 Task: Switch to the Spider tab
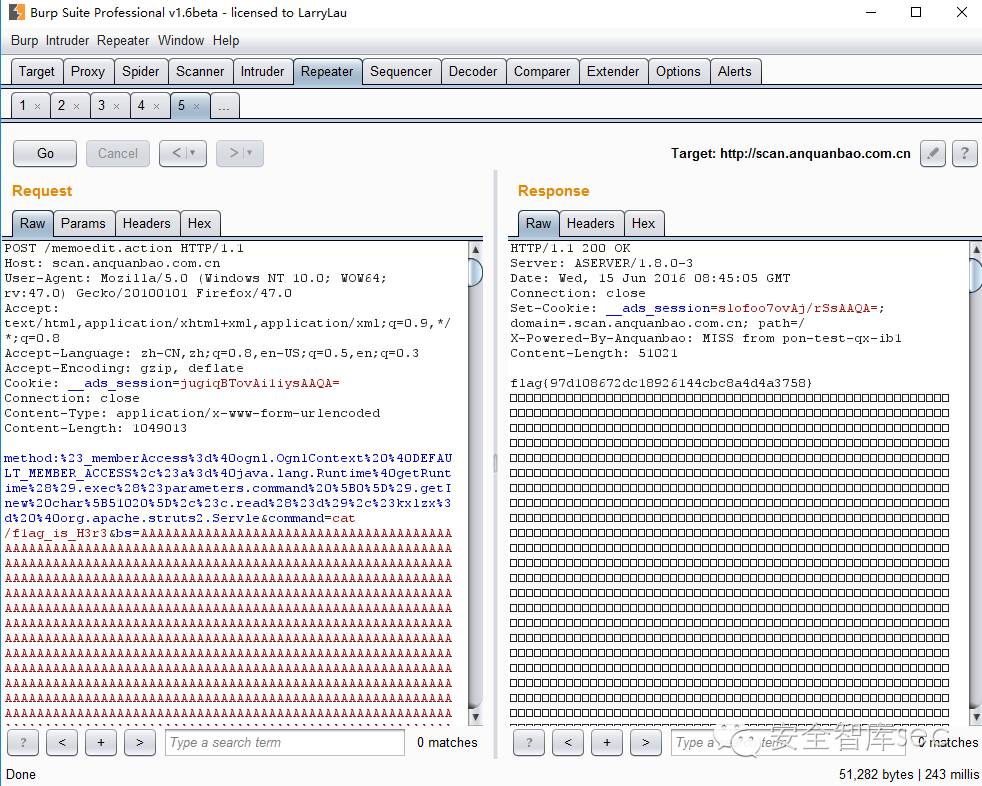(141, 71)
